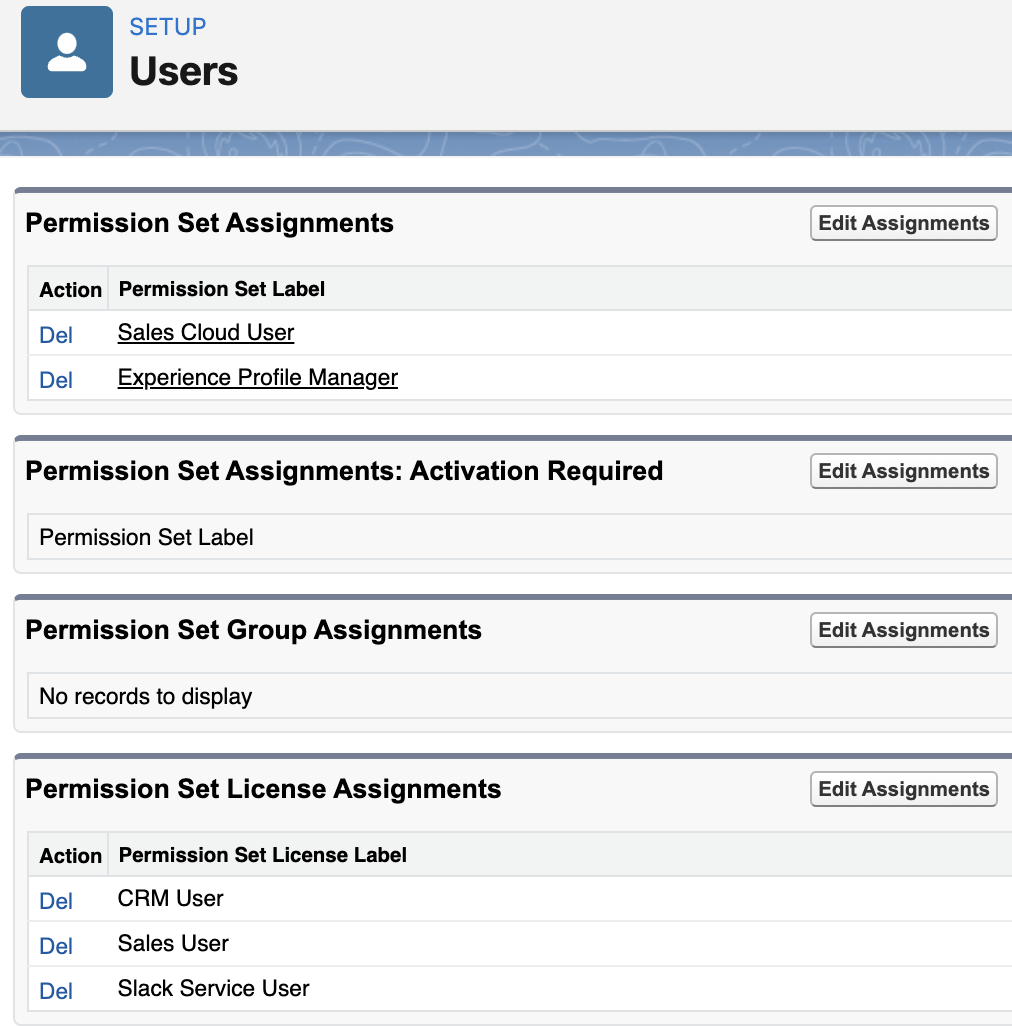
Task: Click Edit Assignments for Permission Set License Assignments
Action: 903,789
